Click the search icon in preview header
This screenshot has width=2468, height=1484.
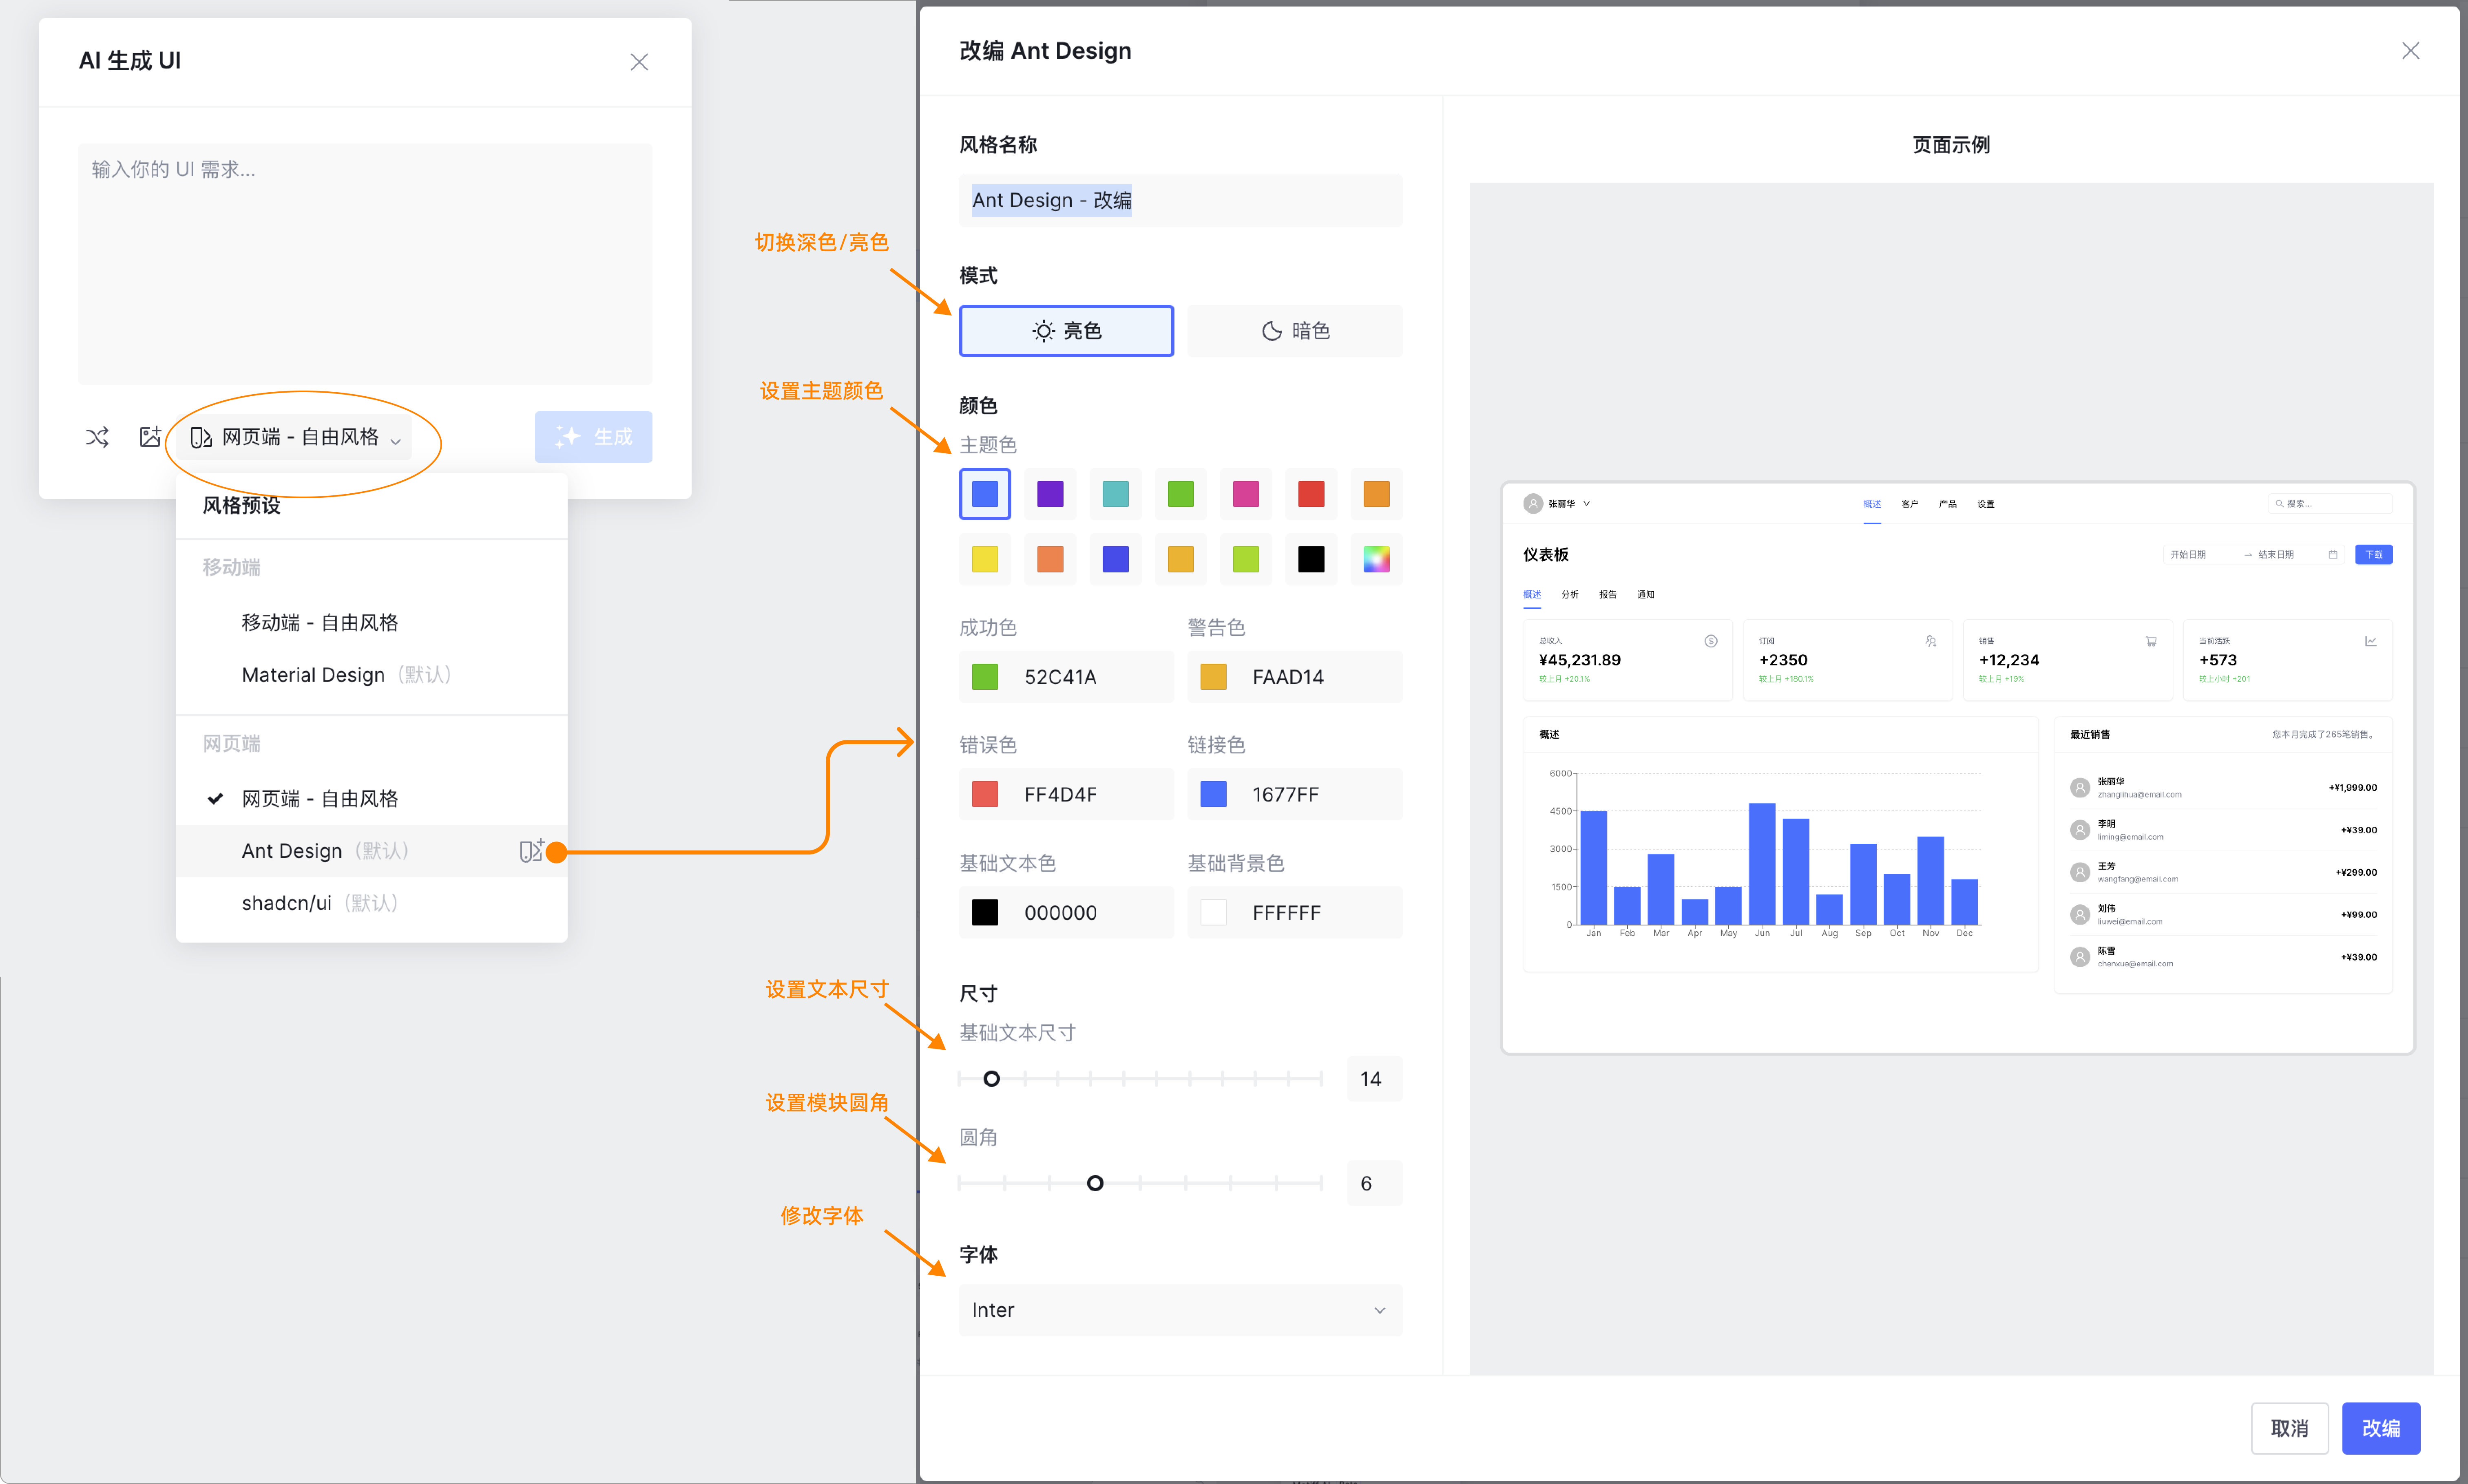tap(2279, 504)
